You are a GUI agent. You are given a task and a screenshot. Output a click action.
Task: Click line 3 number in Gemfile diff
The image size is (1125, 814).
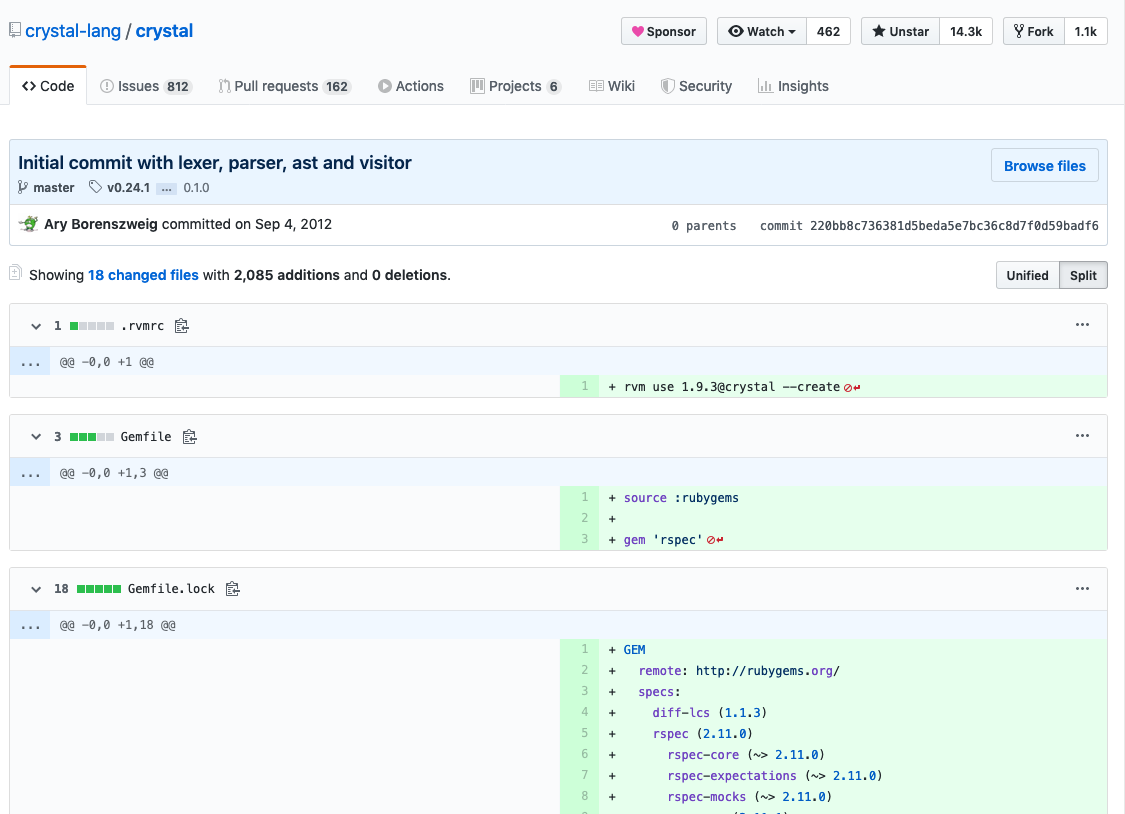coord(584,539)
